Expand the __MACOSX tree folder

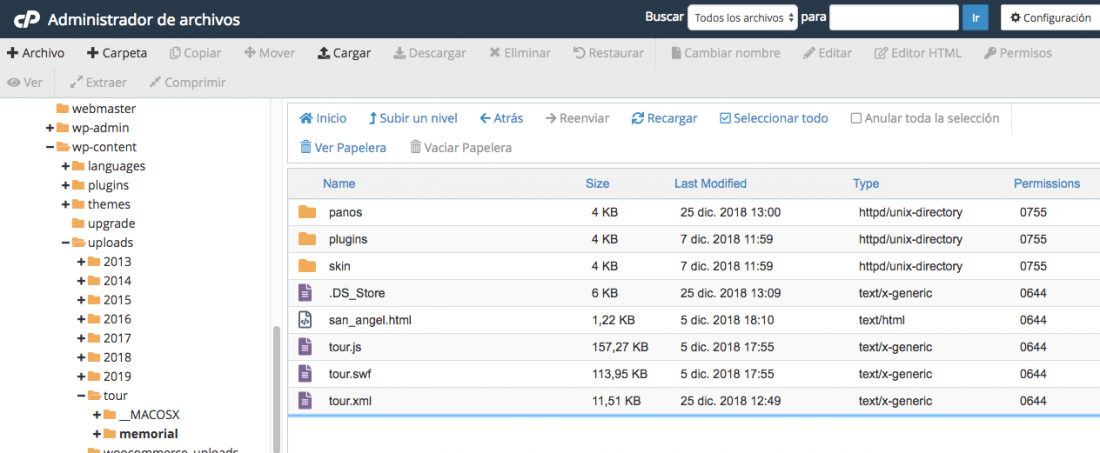97,414
